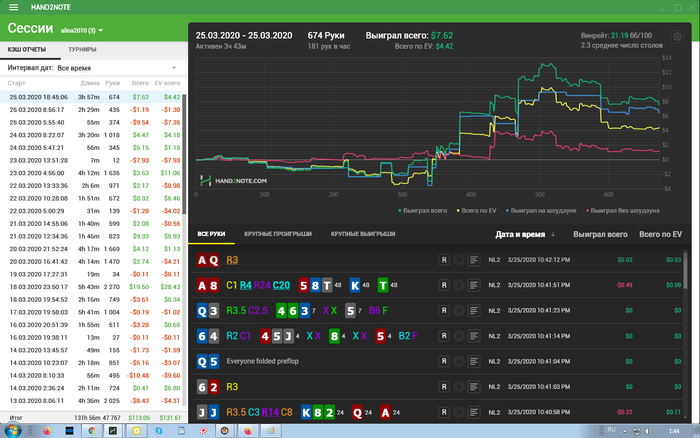Select session 14.03.2020 8:10:33
The image size is (700, 438).
point(93,375)
